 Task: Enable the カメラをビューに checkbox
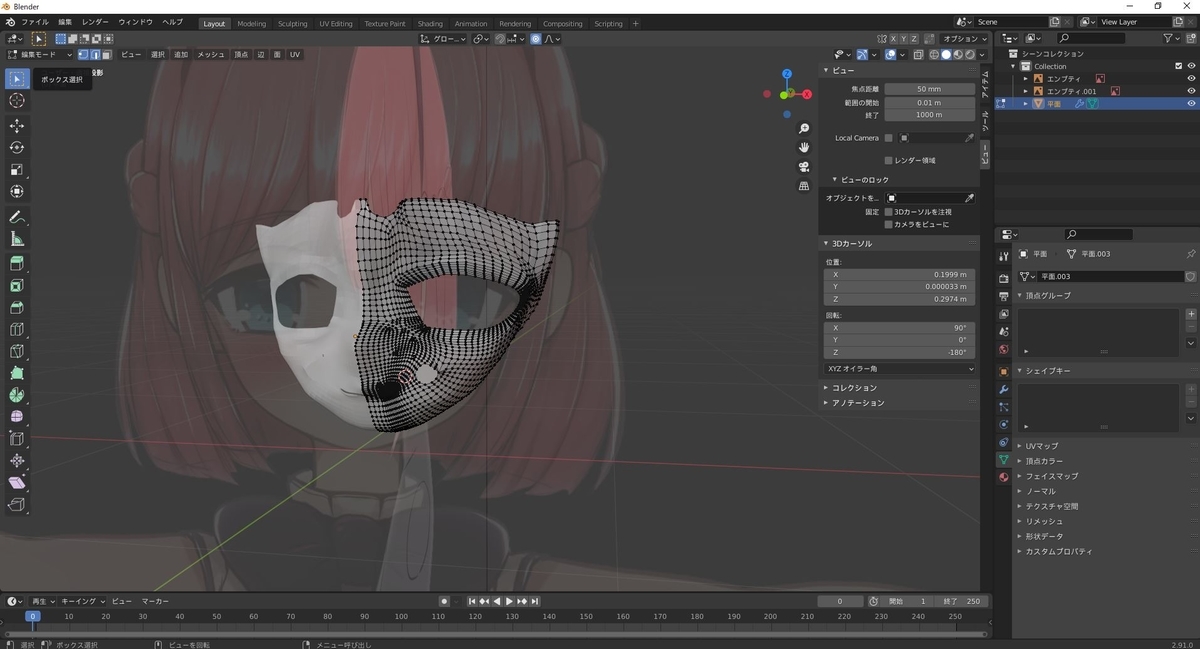coord(888,225)
